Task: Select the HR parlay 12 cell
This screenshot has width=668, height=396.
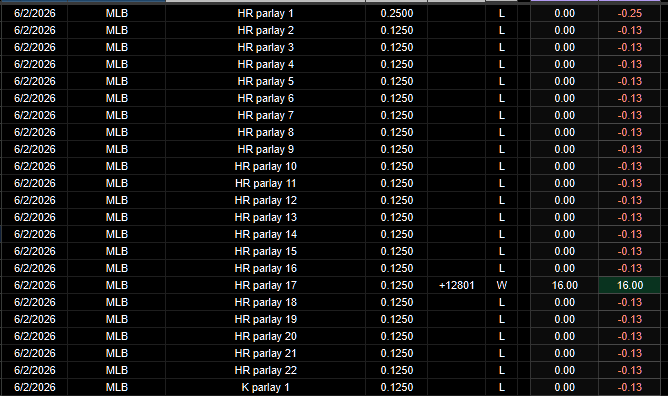Action: (x=265, y=200)
